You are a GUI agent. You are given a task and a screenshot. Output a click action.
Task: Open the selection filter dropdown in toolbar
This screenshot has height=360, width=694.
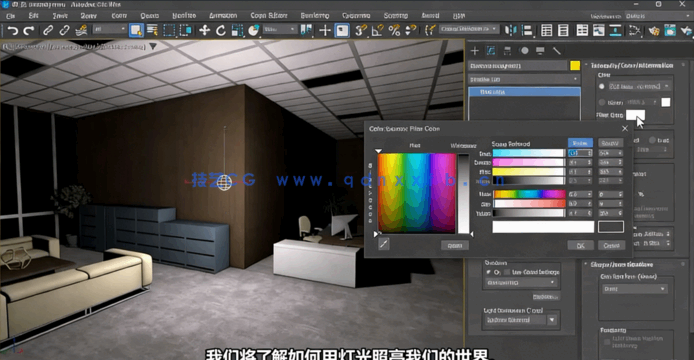(110, 29)
